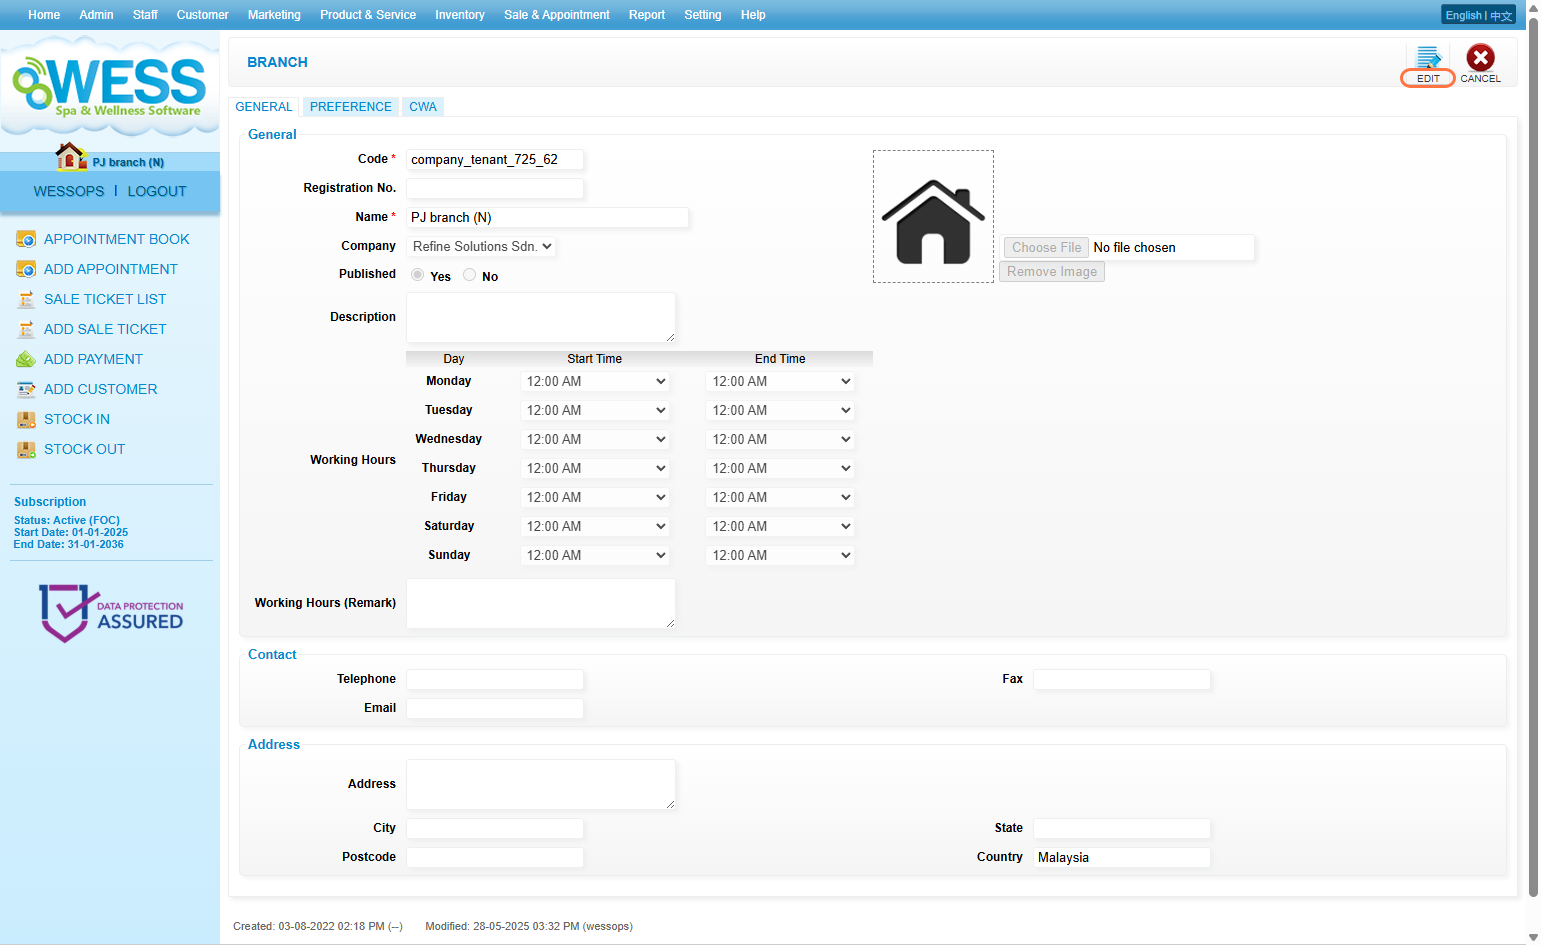
Task: Select the Published No radio button
Action: click(469, 275)
